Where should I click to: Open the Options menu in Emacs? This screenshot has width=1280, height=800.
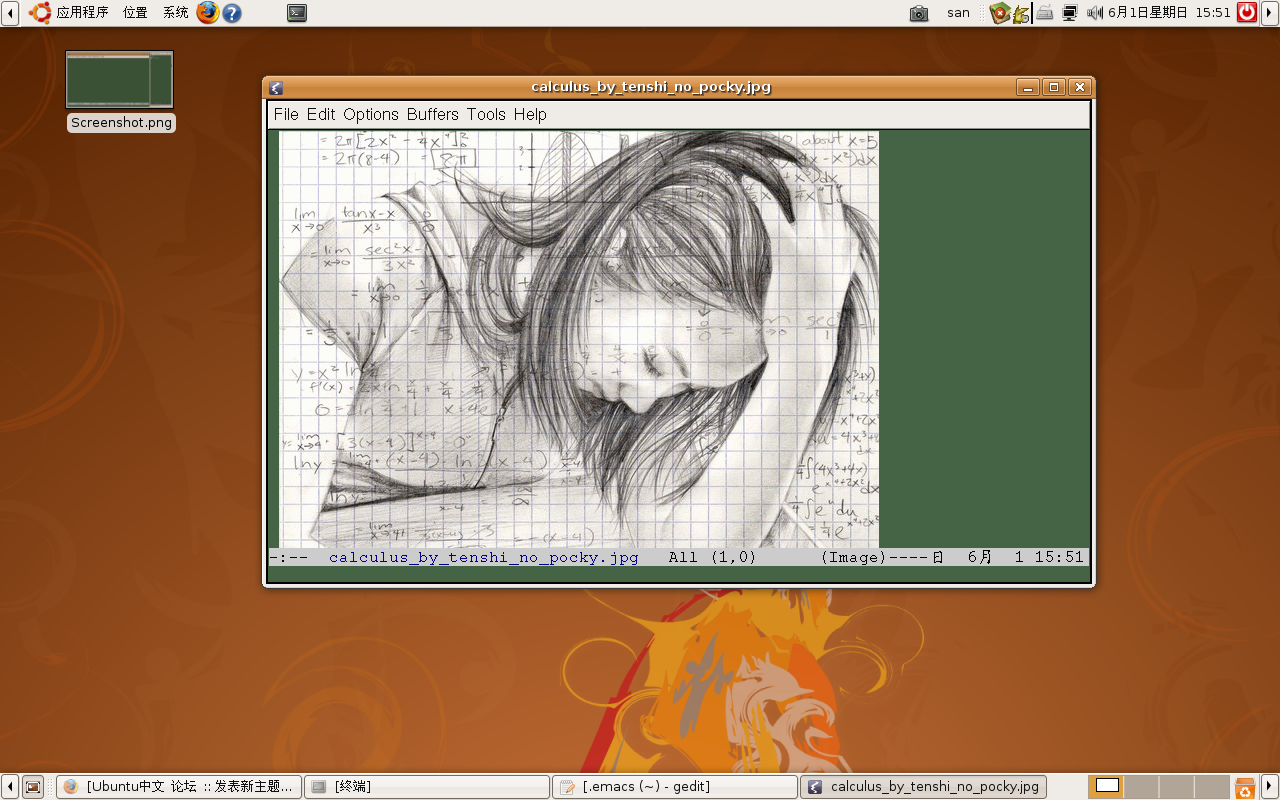(371, 114)
